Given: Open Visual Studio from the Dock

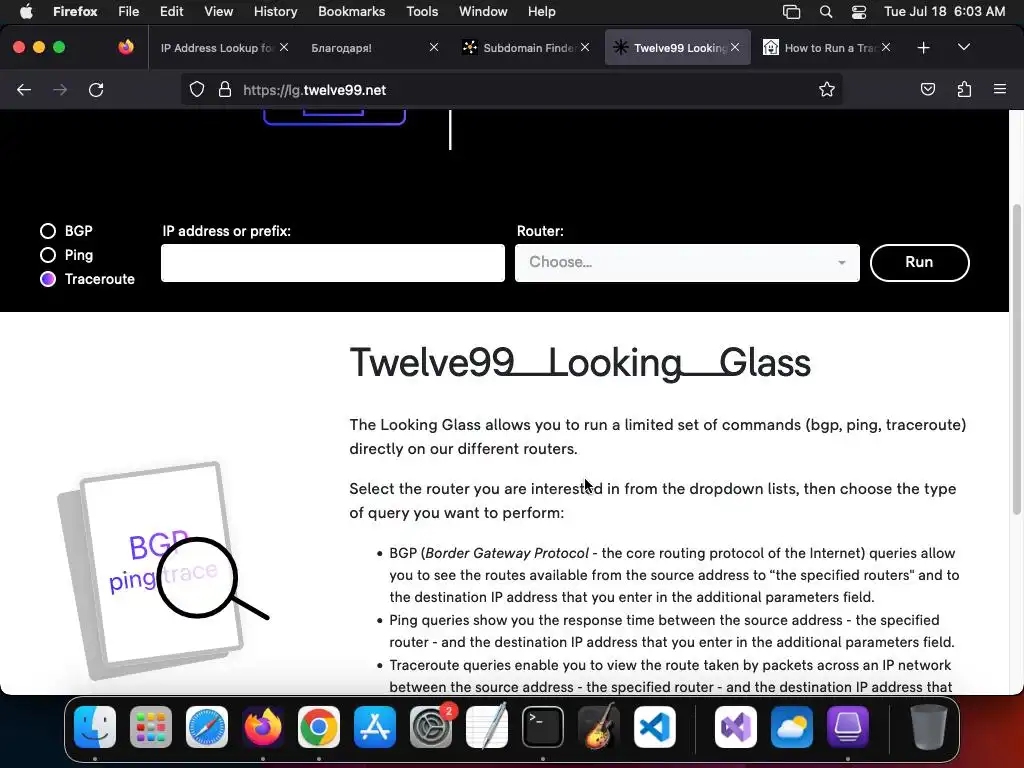Looking at the screenshot, I should click(x=736, y=726).
